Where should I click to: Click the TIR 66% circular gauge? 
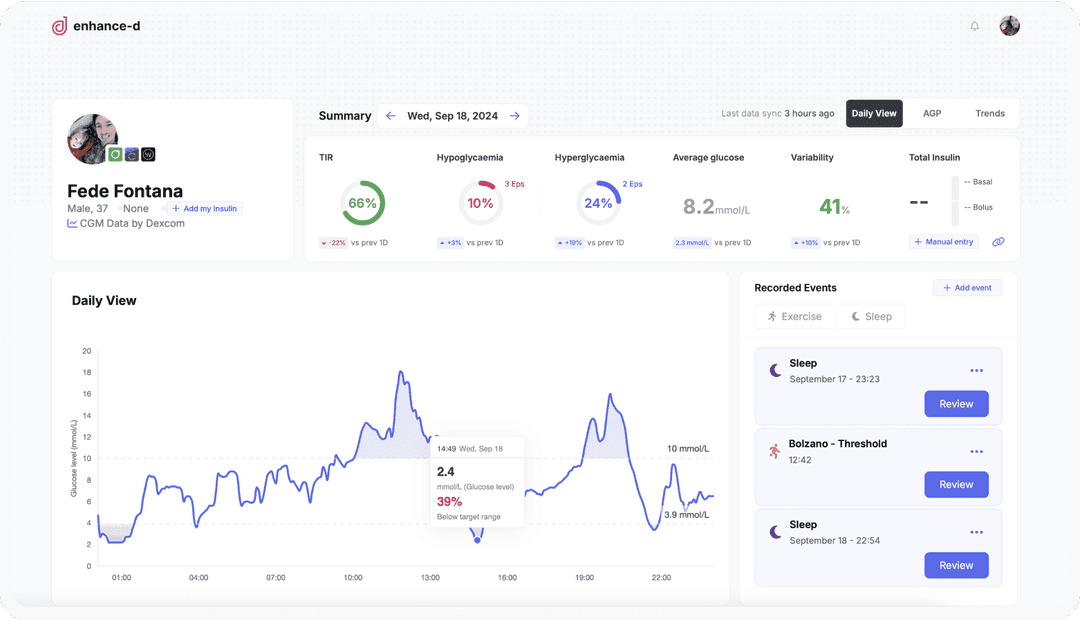pyautogui.click(x=362, y=203)
